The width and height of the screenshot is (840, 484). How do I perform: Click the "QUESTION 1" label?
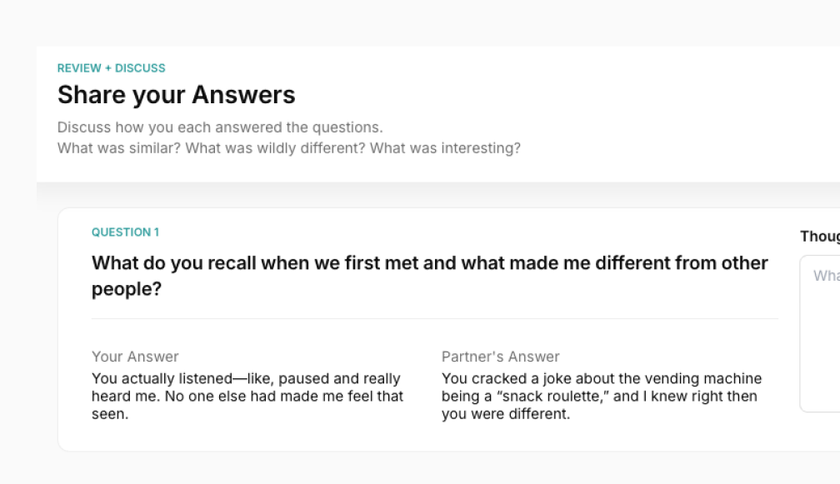[125, 232]
